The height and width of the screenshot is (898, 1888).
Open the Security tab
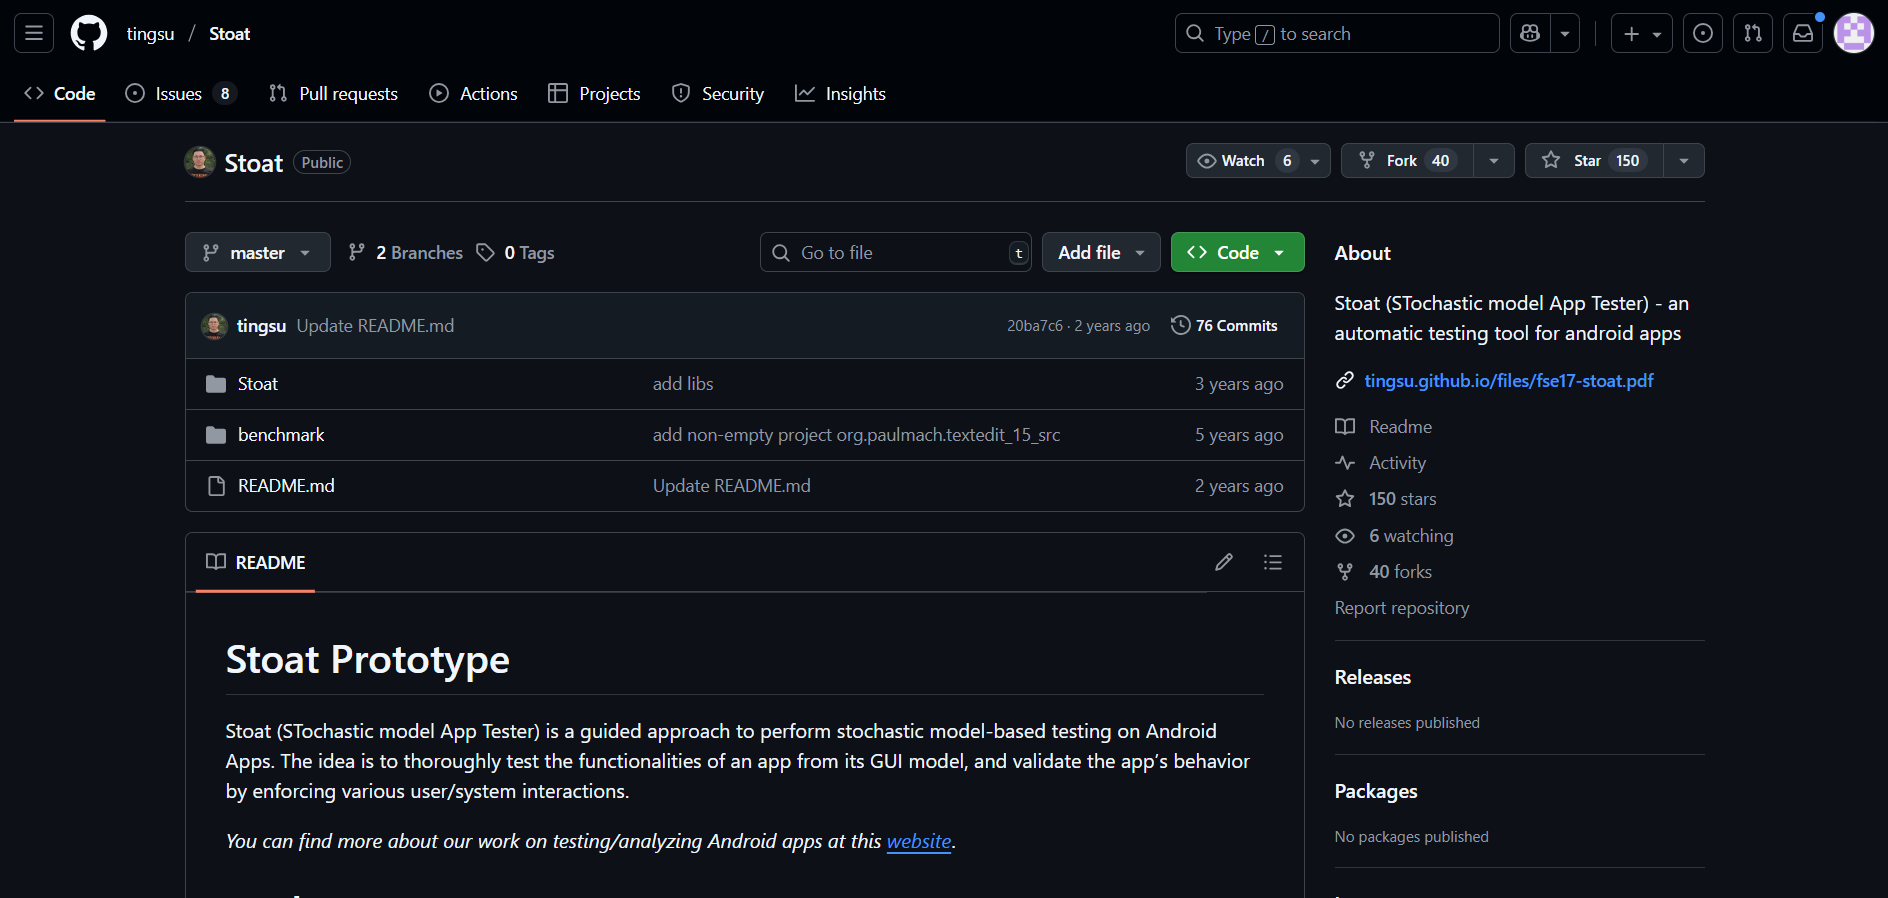pos(717,93)
